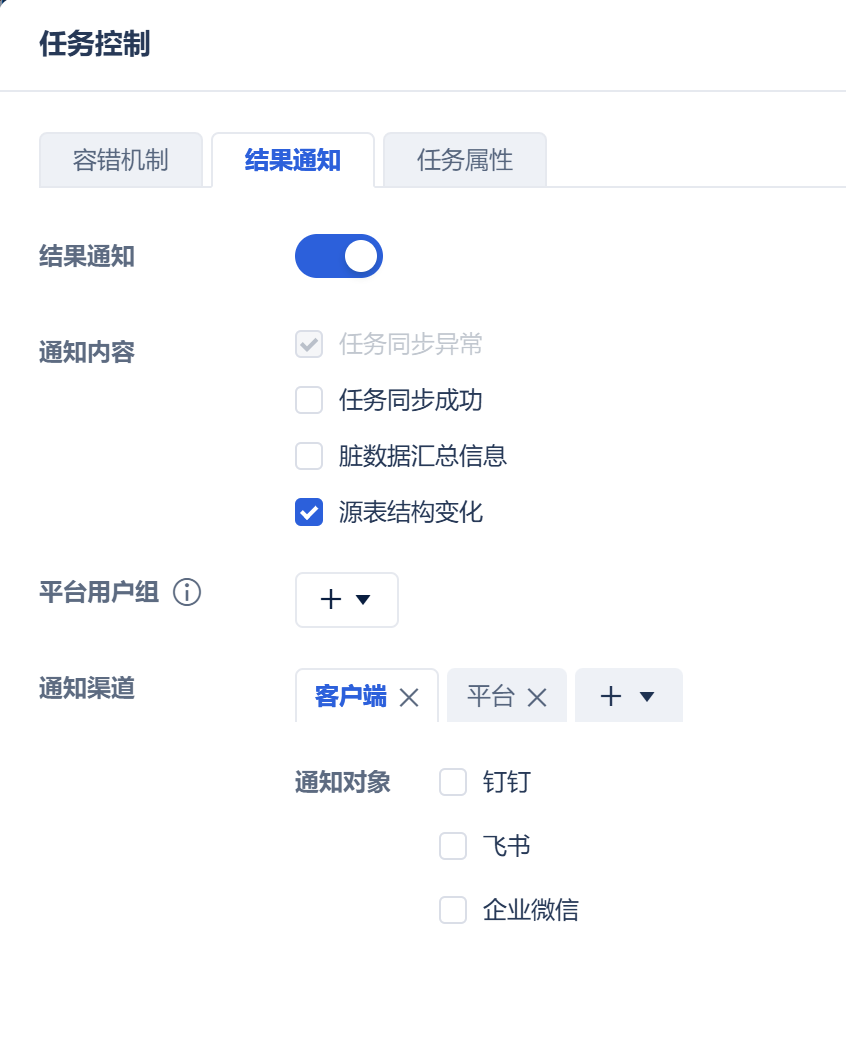Click the plus icon in 平台用户组 selector
This screenshot has width=846, height=1052.
click(x=330, y=599)
